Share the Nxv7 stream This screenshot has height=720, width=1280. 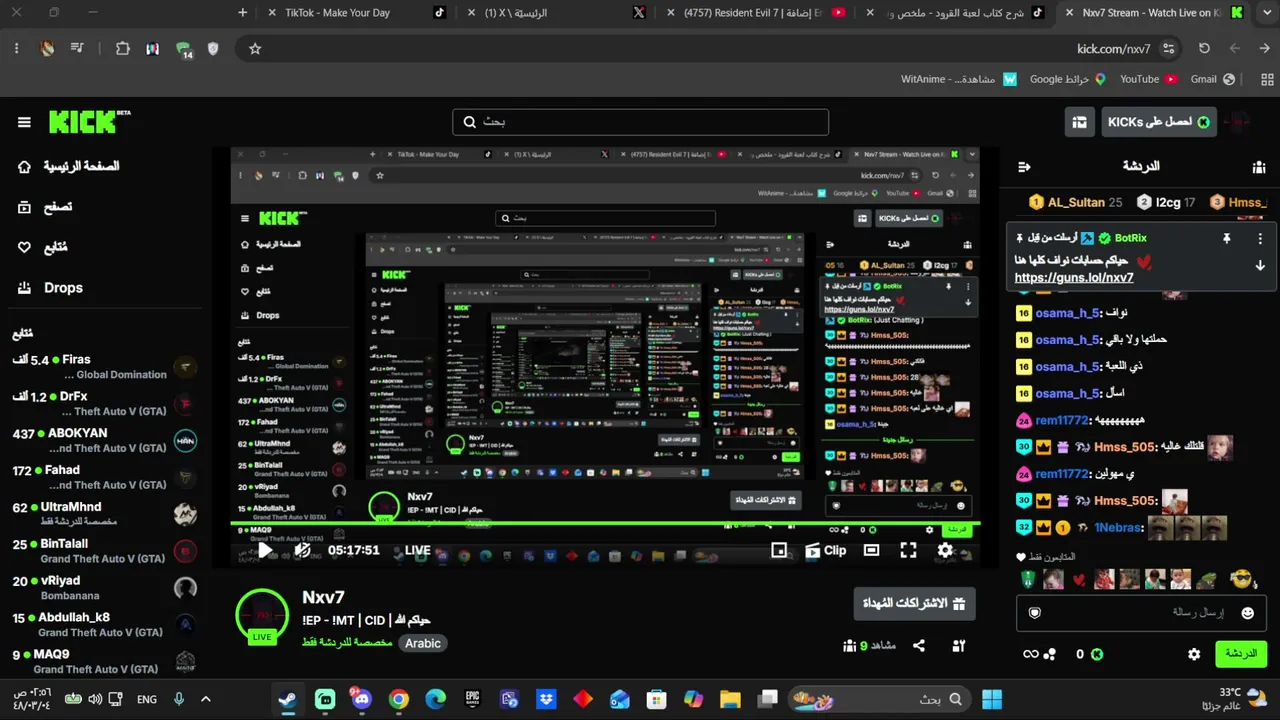[x=919, y=646]
